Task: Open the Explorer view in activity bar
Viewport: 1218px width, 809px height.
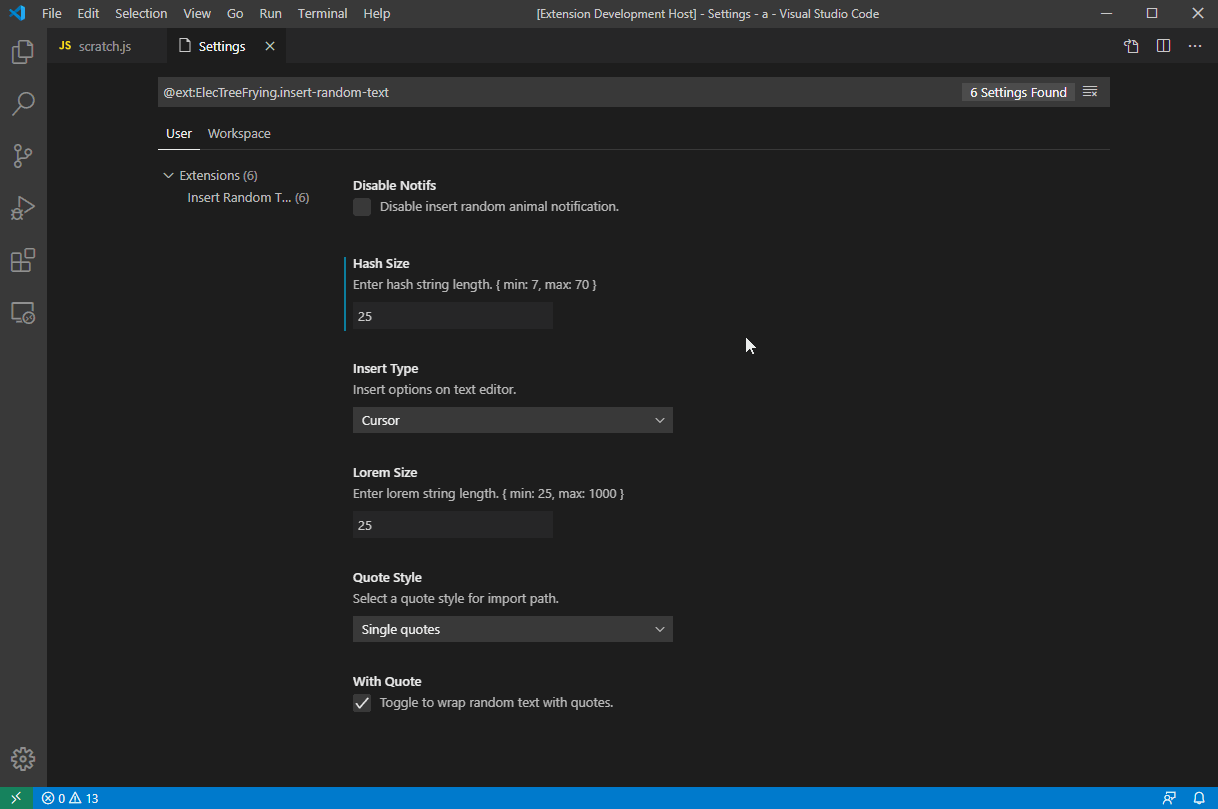Action: tap(22, 52)
